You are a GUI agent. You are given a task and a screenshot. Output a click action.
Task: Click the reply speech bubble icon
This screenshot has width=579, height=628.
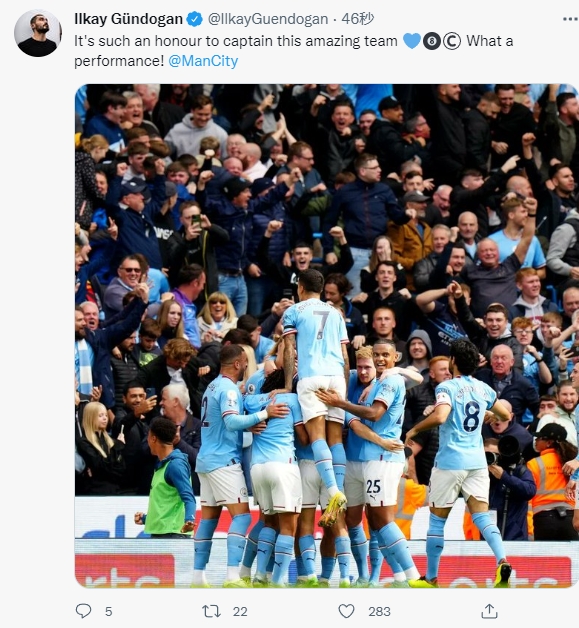coord(83,611)
